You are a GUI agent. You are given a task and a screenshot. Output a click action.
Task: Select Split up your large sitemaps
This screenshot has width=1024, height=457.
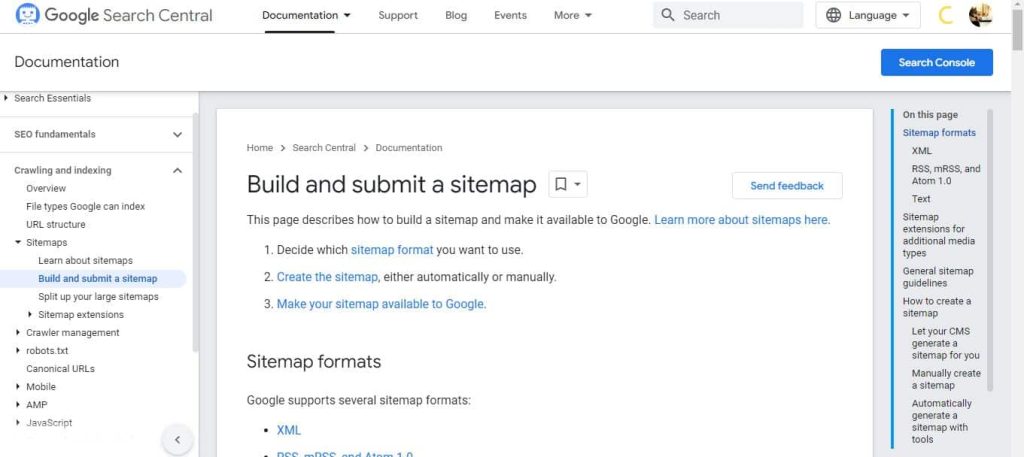(98, 296)
